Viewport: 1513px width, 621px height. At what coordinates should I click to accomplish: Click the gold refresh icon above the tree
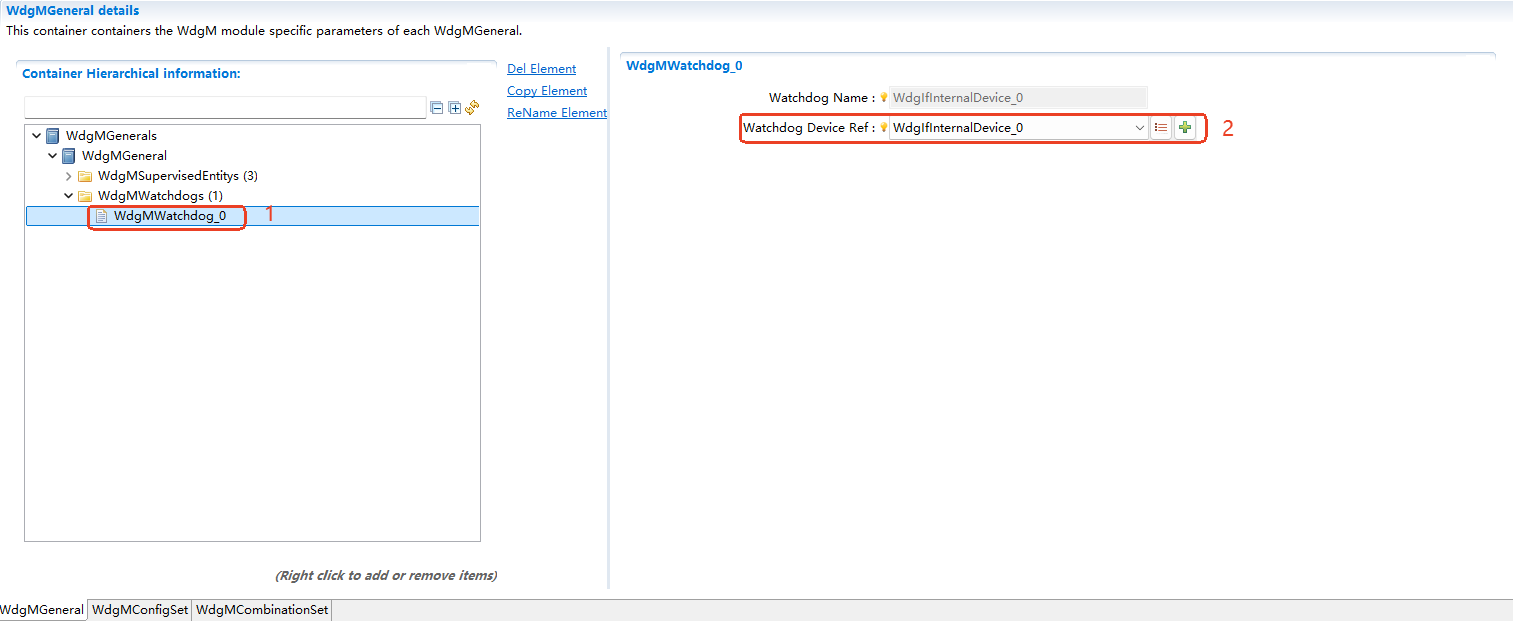point(471,107)
